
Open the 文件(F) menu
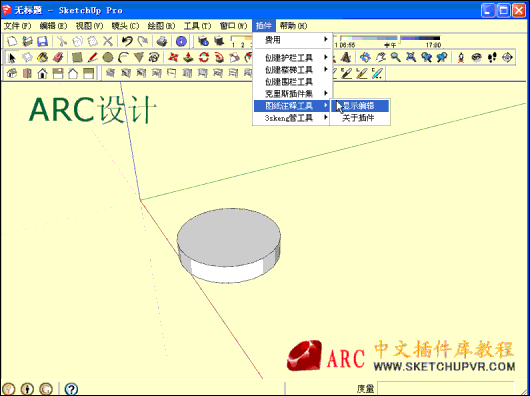[17, 26]
